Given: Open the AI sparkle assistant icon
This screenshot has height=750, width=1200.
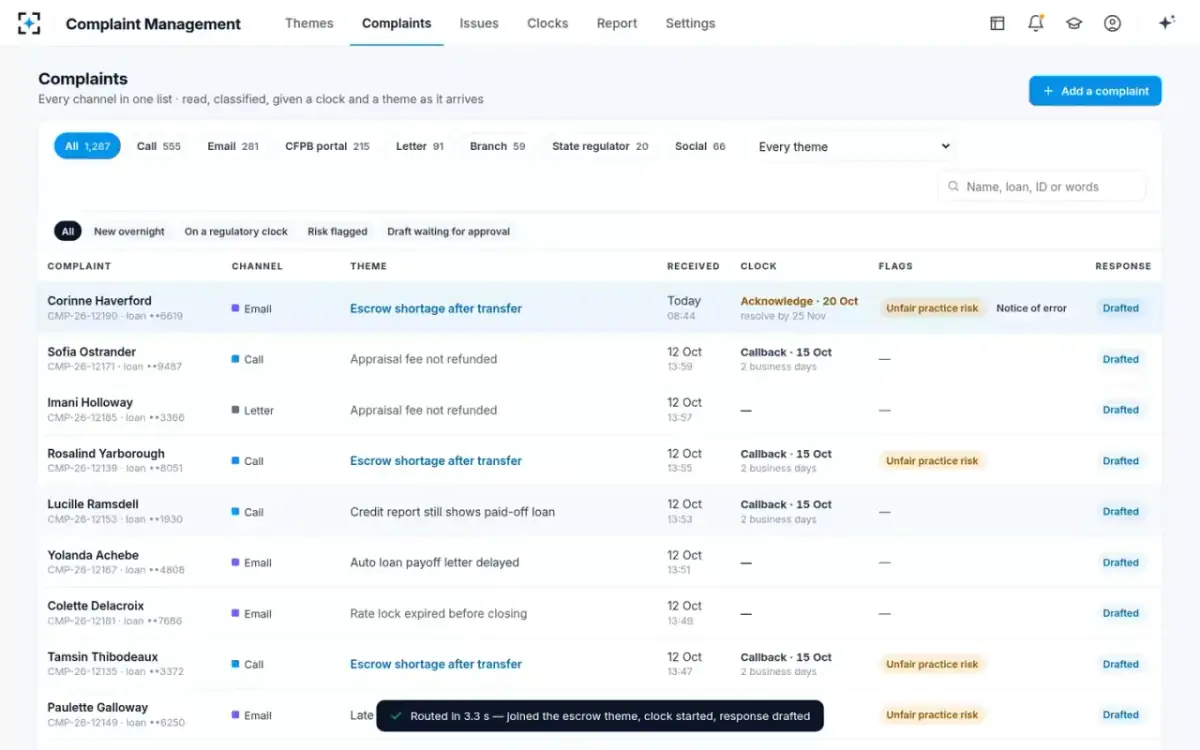Looking at the screenshot, I should pos(1166,23).
